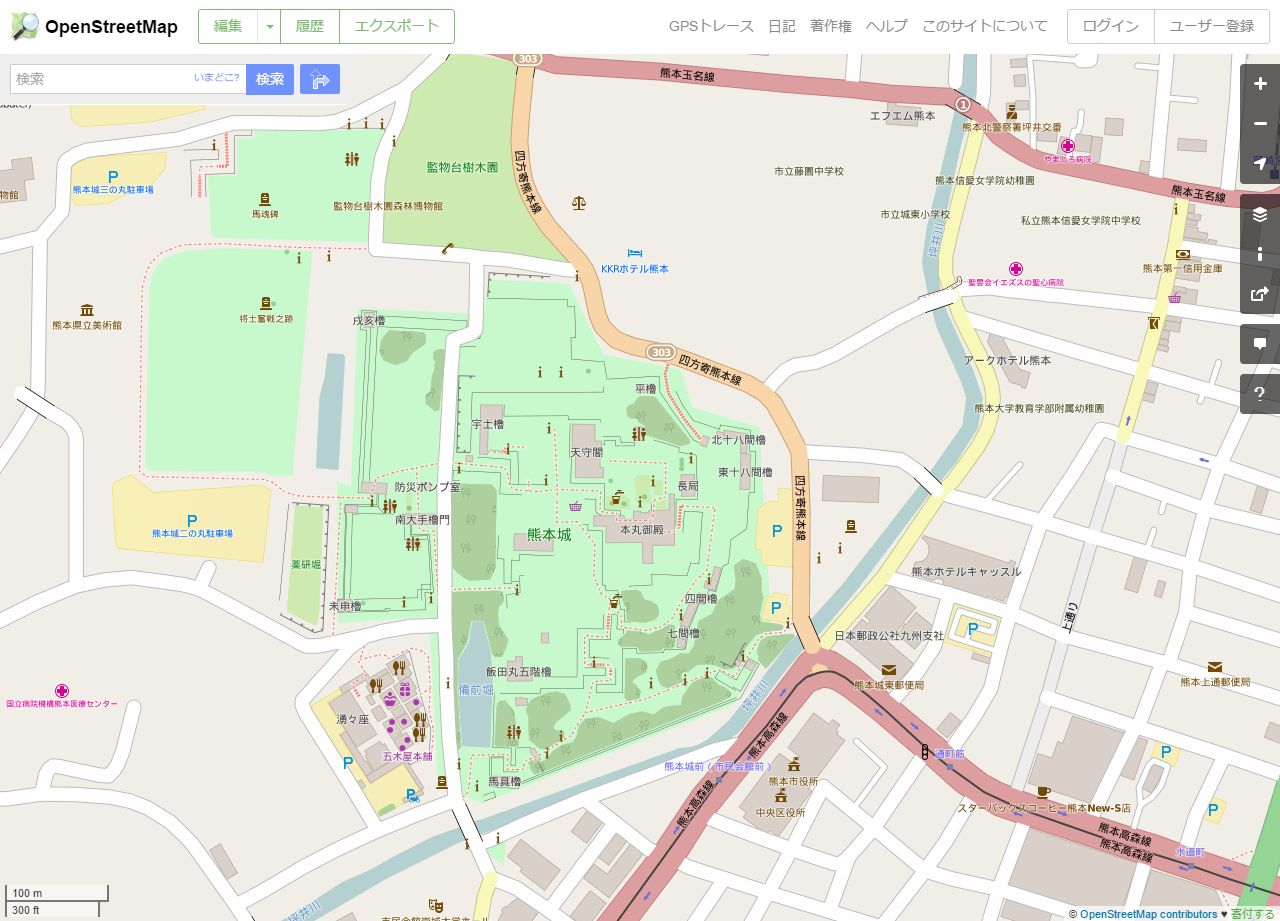Viewport: 1280px width, 921px height.
Task: Open the query features tool
Action: point(1260,394)
